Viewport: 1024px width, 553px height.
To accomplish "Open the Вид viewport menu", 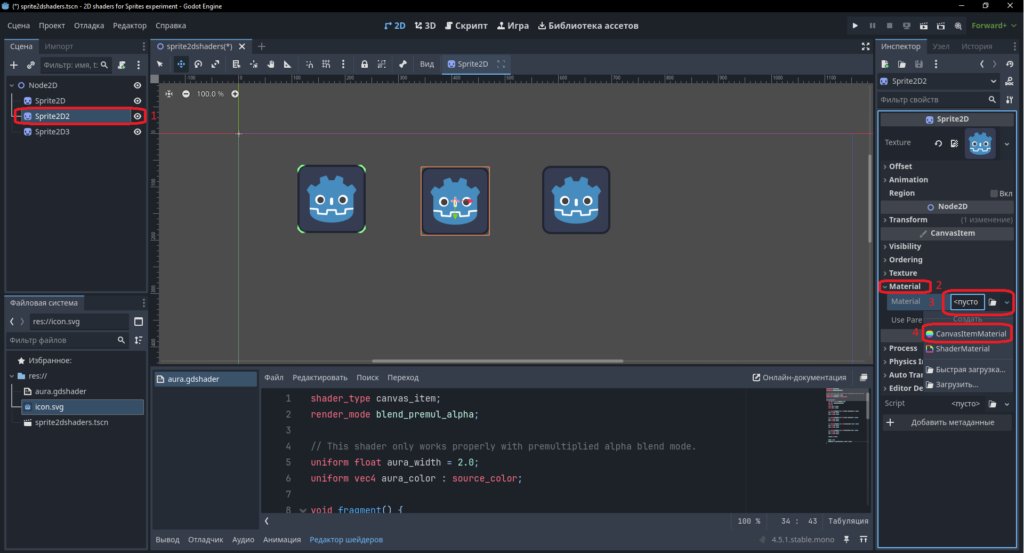I will click(426, 64).
